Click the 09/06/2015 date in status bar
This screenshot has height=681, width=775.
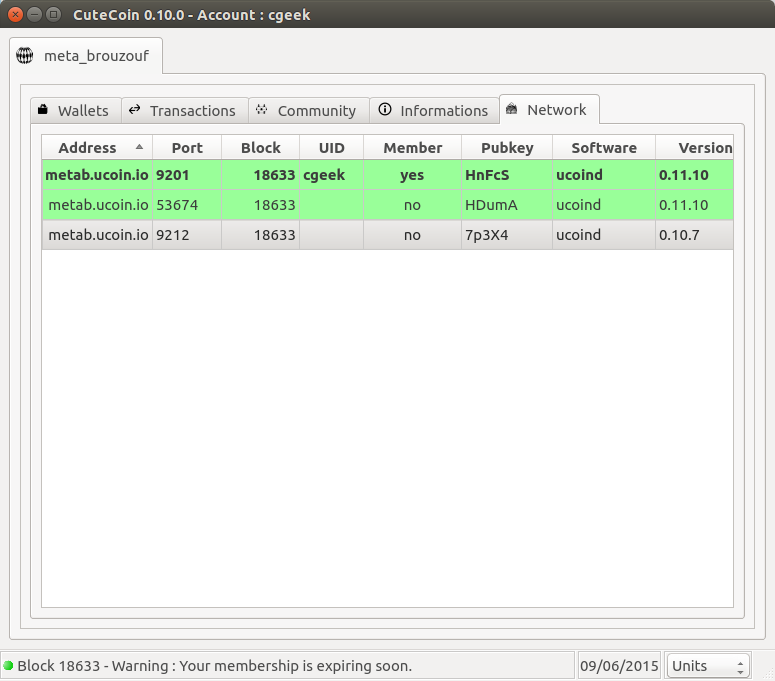(x=619, y=666)
